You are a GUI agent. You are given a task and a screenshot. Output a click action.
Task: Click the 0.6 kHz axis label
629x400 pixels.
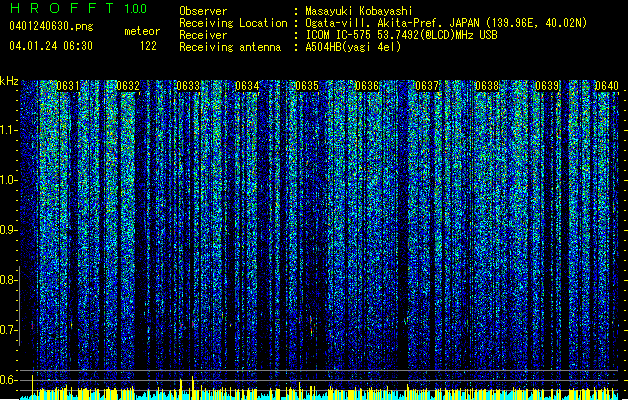coord(8,380)
